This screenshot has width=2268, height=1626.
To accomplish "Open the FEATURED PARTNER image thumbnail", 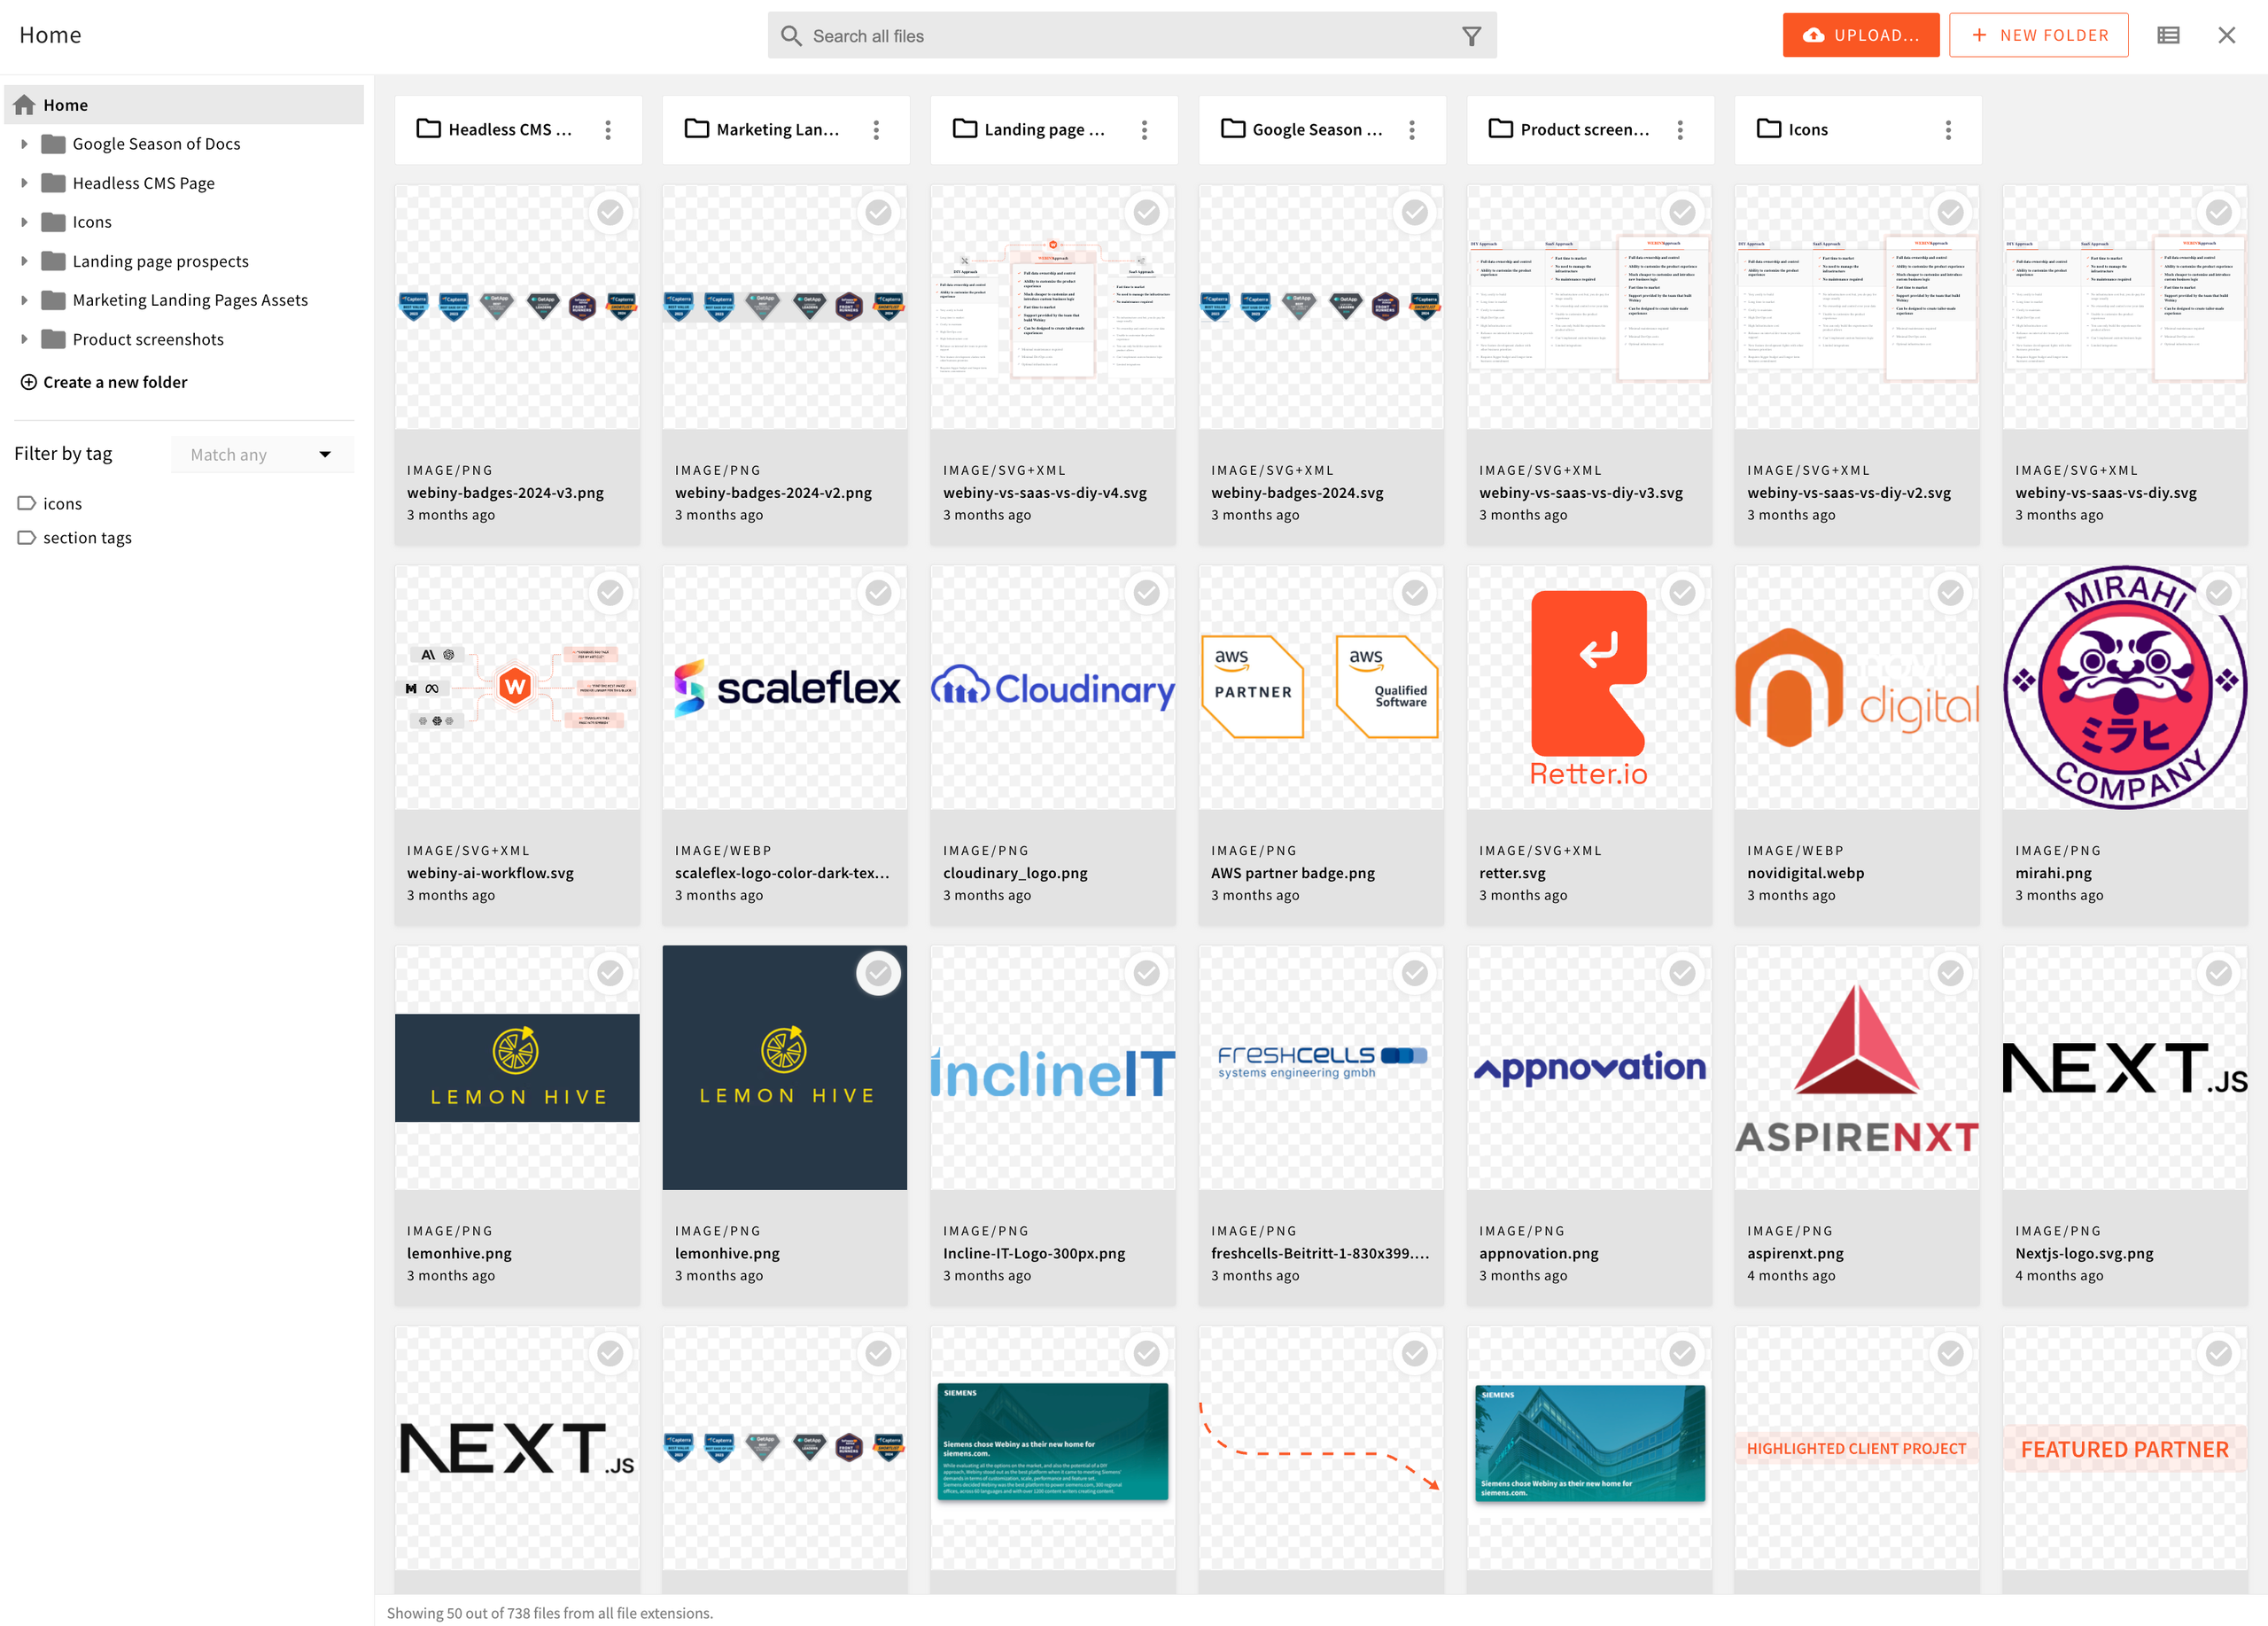I will click(x=2125, y=1448).
